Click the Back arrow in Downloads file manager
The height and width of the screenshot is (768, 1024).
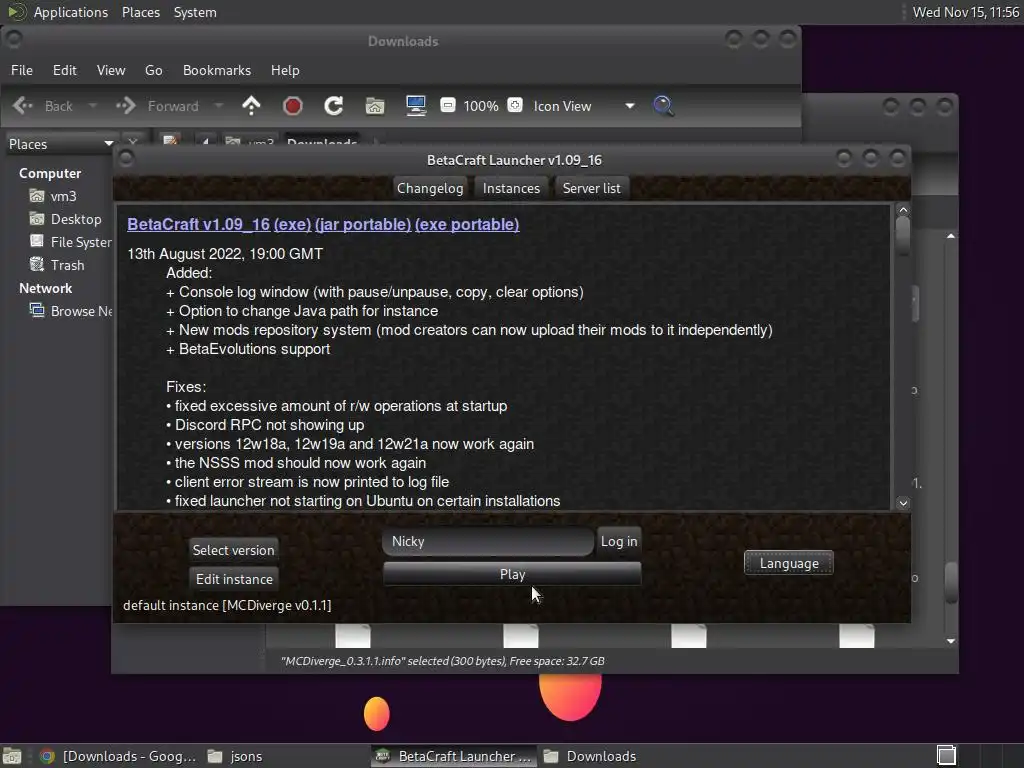click(23, 106)
